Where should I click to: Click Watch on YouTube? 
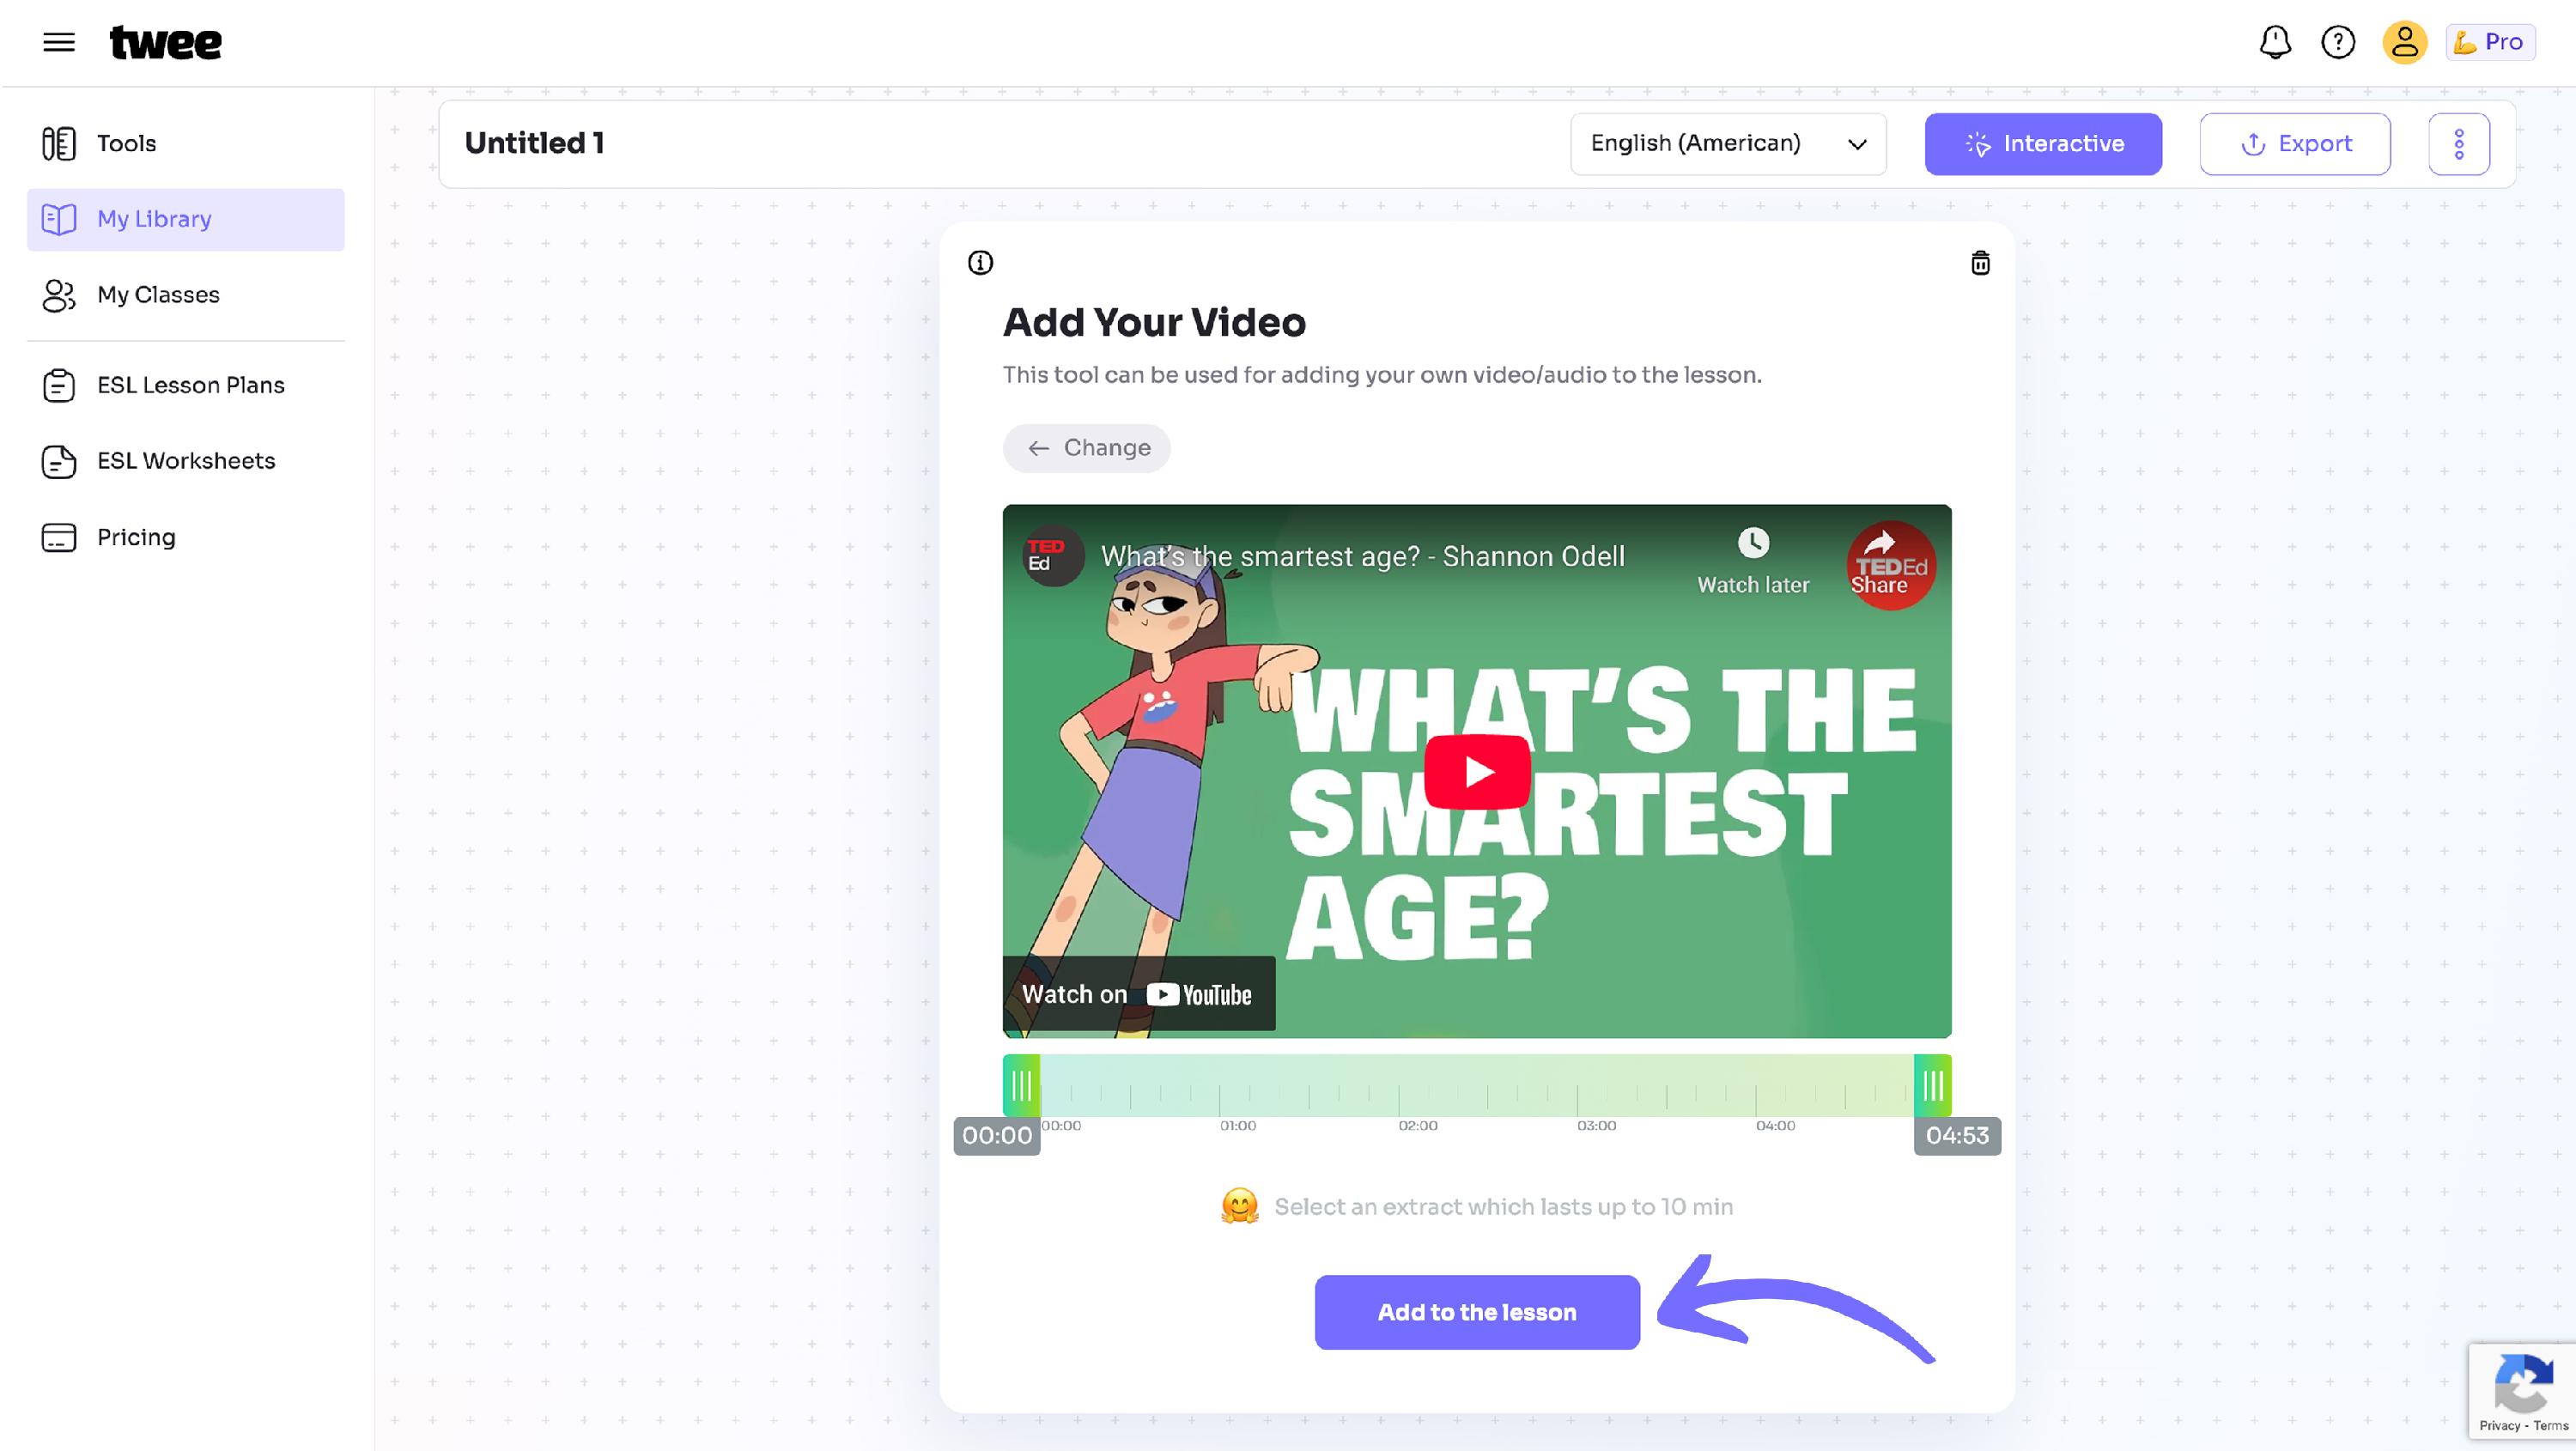pos(1138,994)
